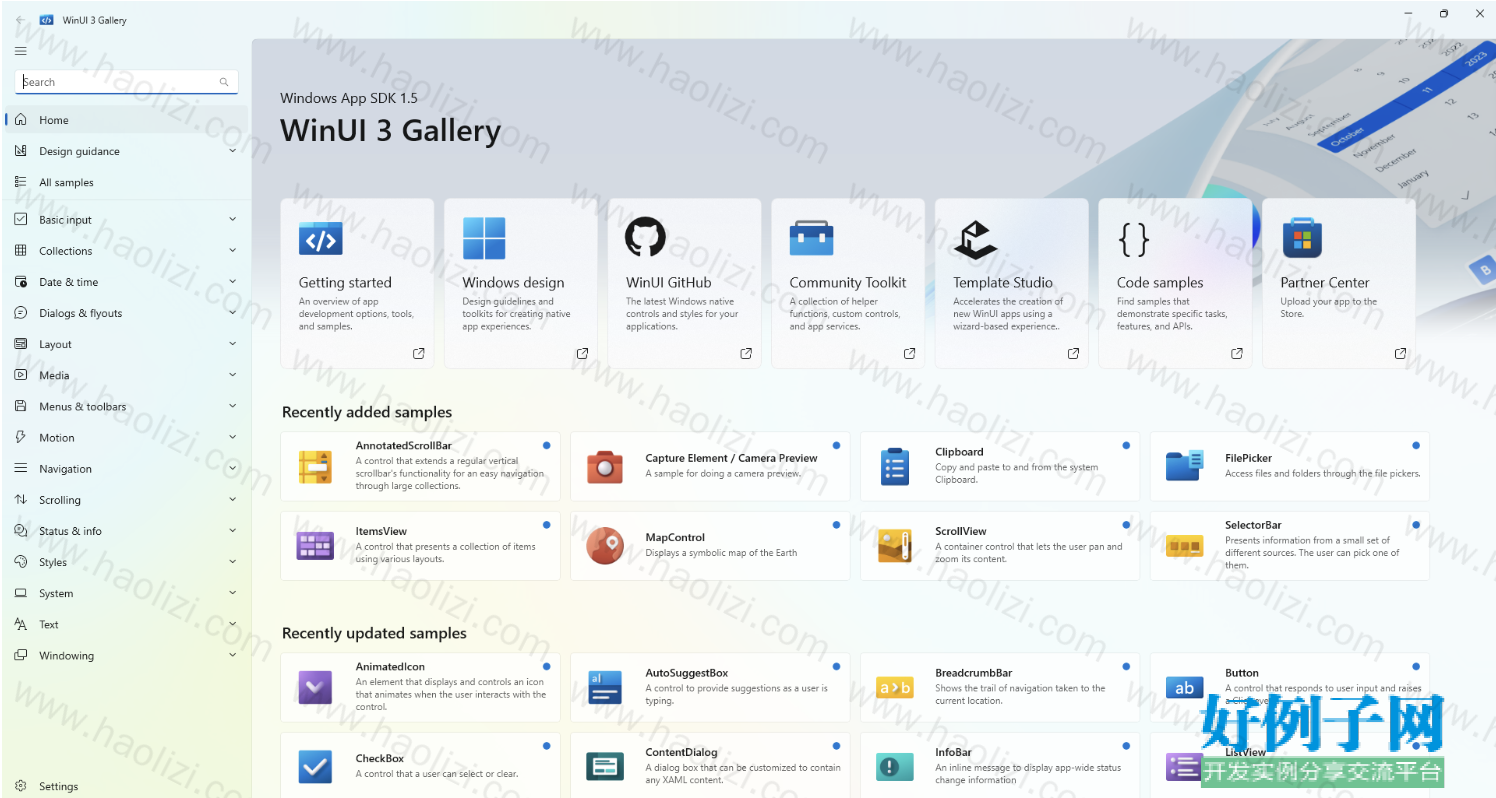Click the InfoBar sample icon
Image resolution: width=1496 pixels, height=798 pixels.
[895, 767]
